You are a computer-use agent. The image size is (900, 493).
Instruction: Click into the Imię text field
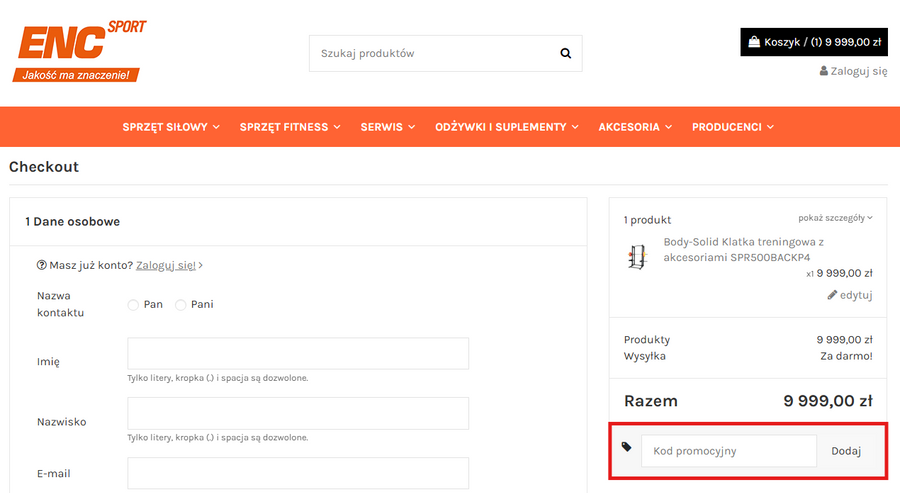(x=298, y=354)
